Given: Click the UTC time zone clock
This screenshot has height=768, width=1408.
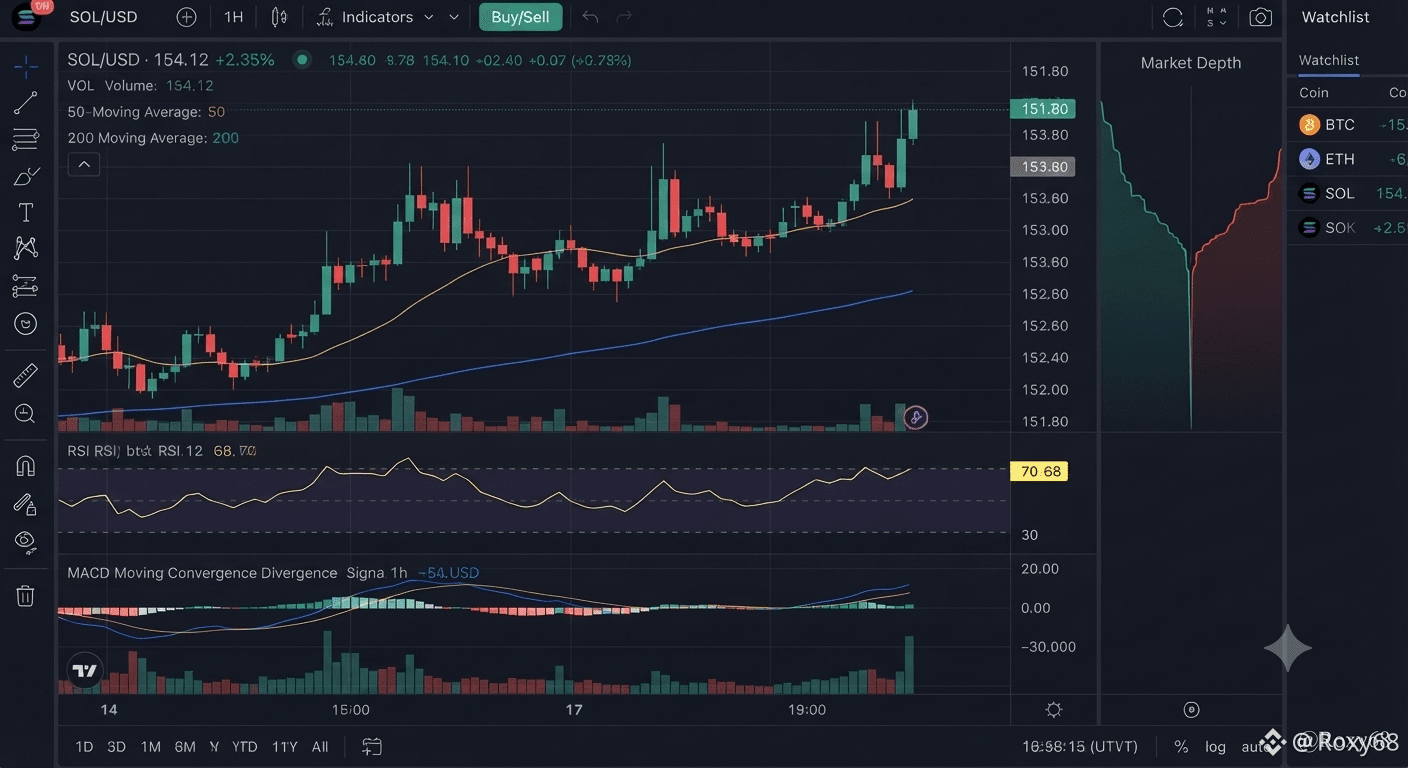Looking at the screenshot, I should point(1081,747).
